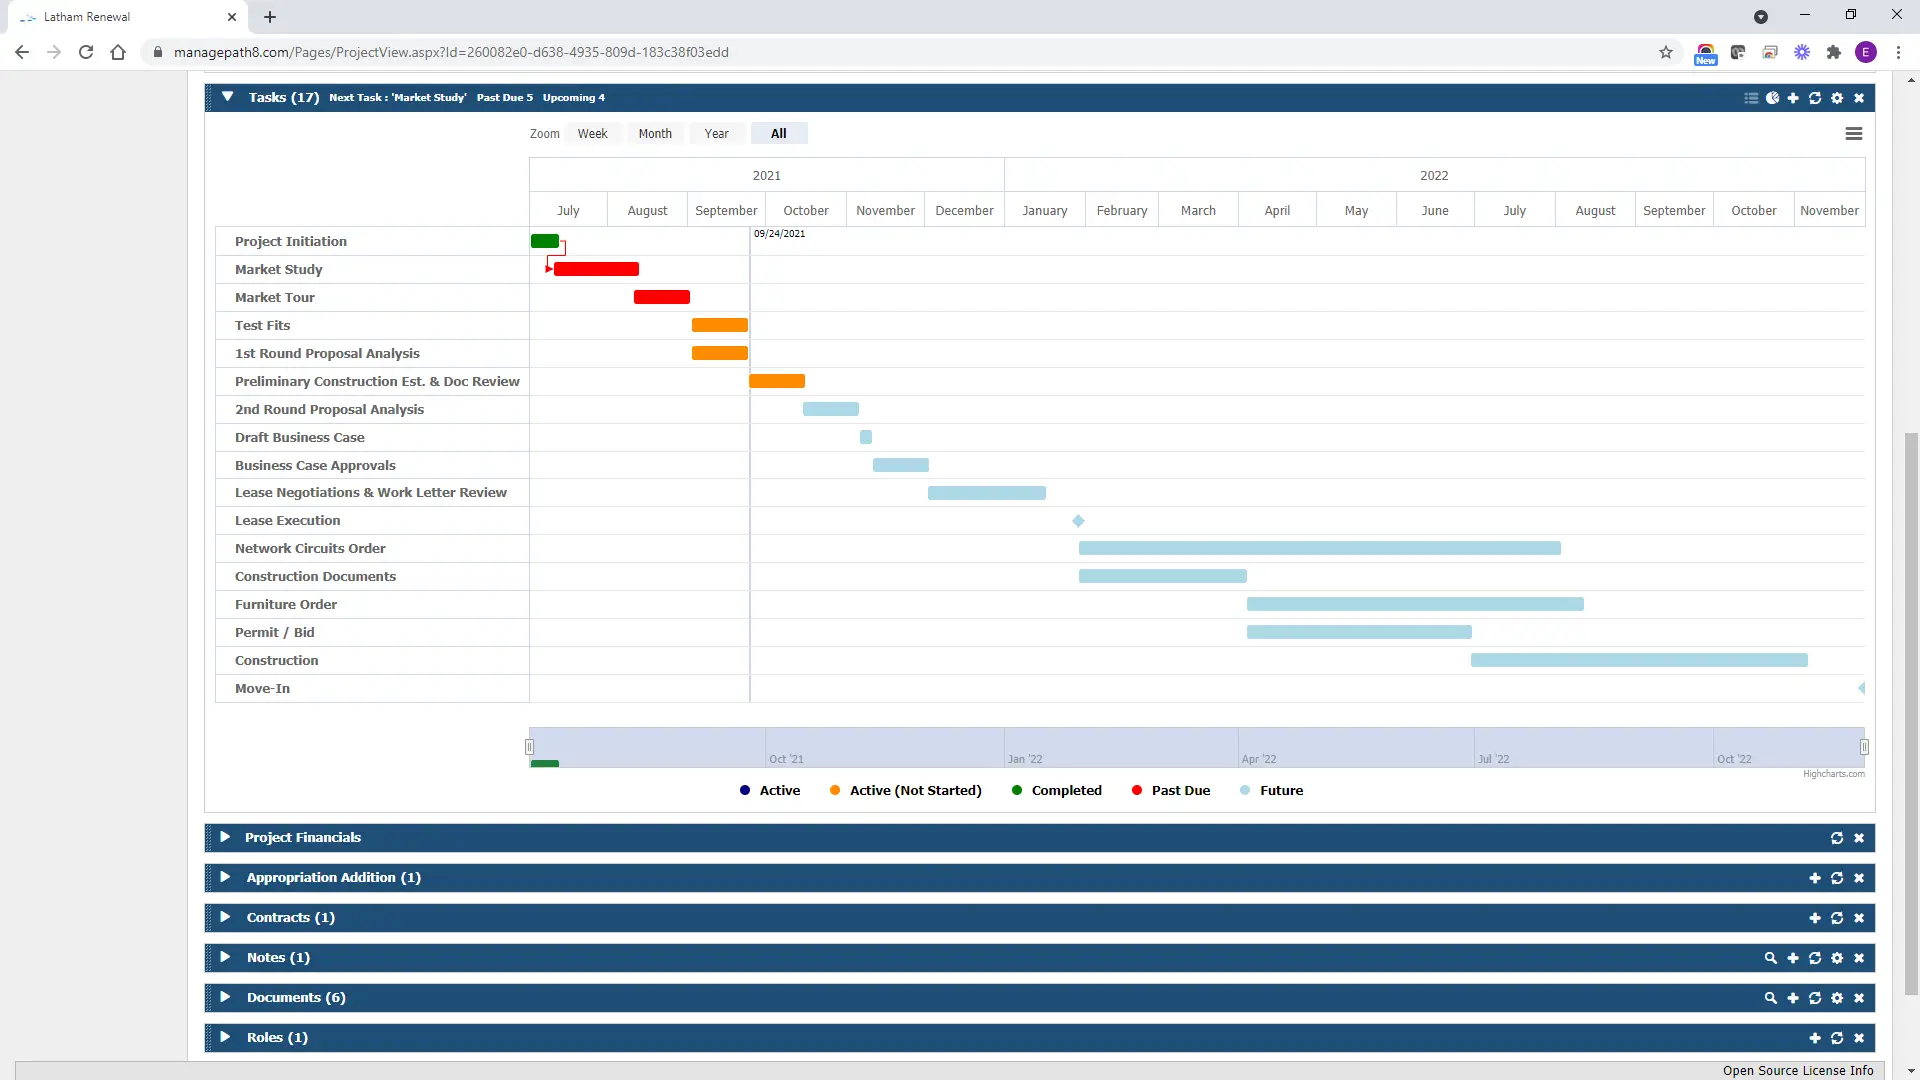Click the scrollbar up arrow on the page
1920x1080 pixels.
pos(1910,79)
